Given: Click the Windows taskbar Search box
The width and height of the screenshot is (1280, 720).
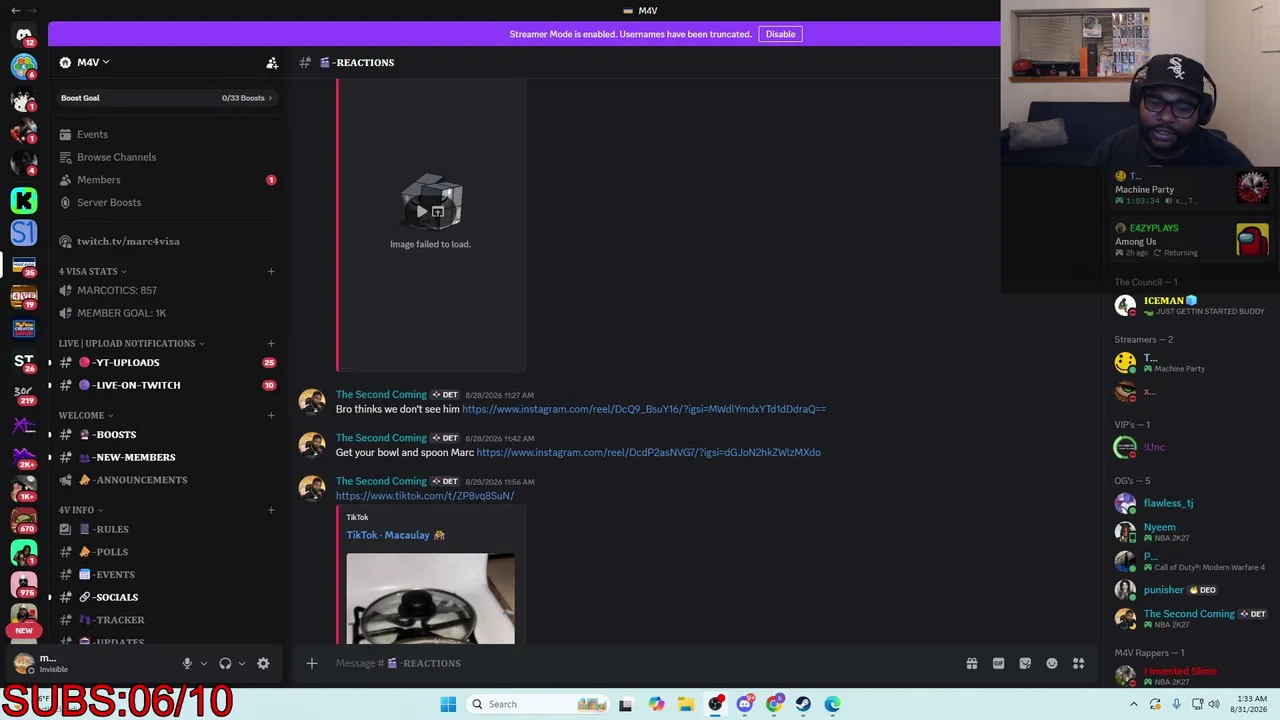Looking at the screenshot, I should pos(539,704).
